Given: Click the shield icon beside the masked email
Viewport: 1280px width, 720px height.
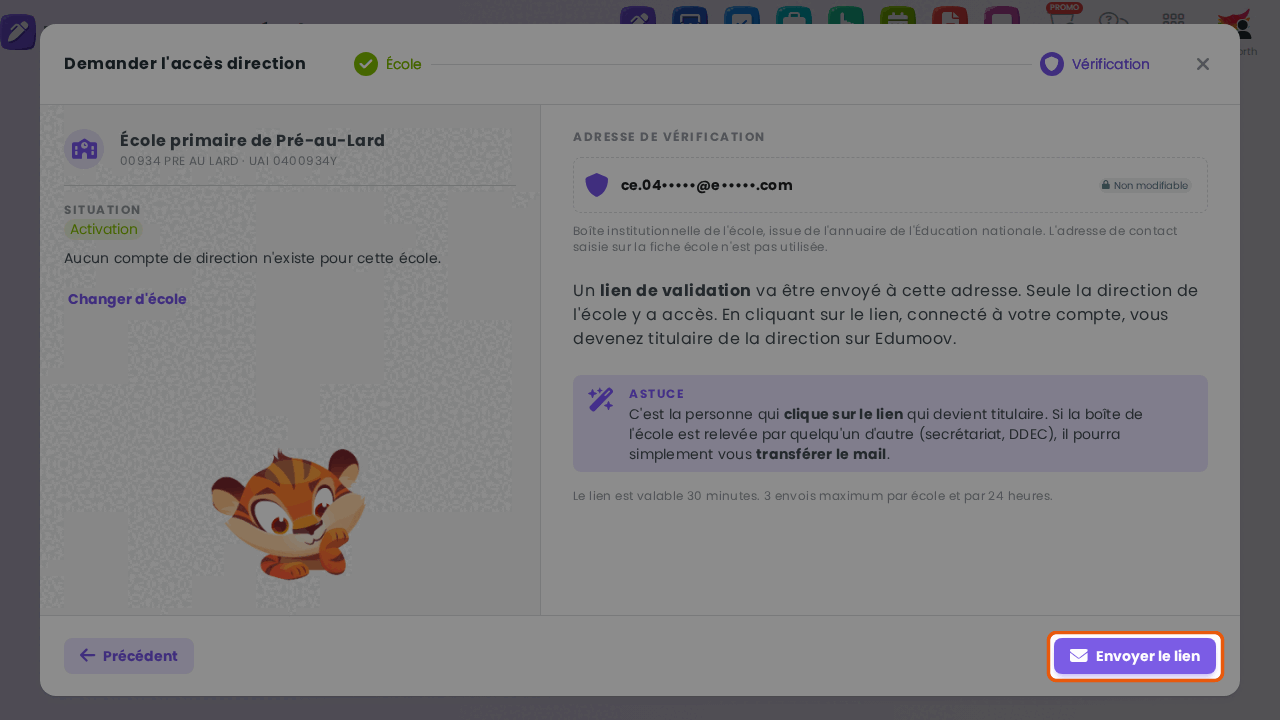Looking at the screenshot, I should (597, 185).
